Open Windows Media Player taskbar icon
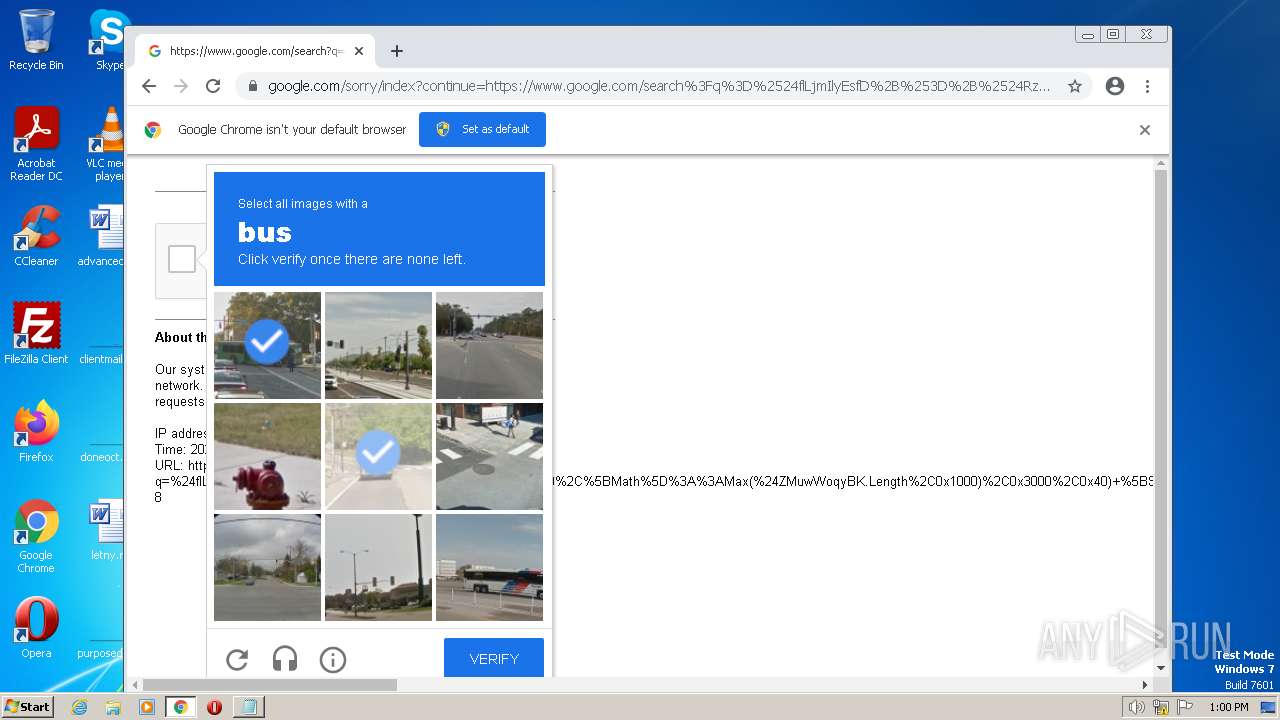1280x720 pixels. pos(147,707)
